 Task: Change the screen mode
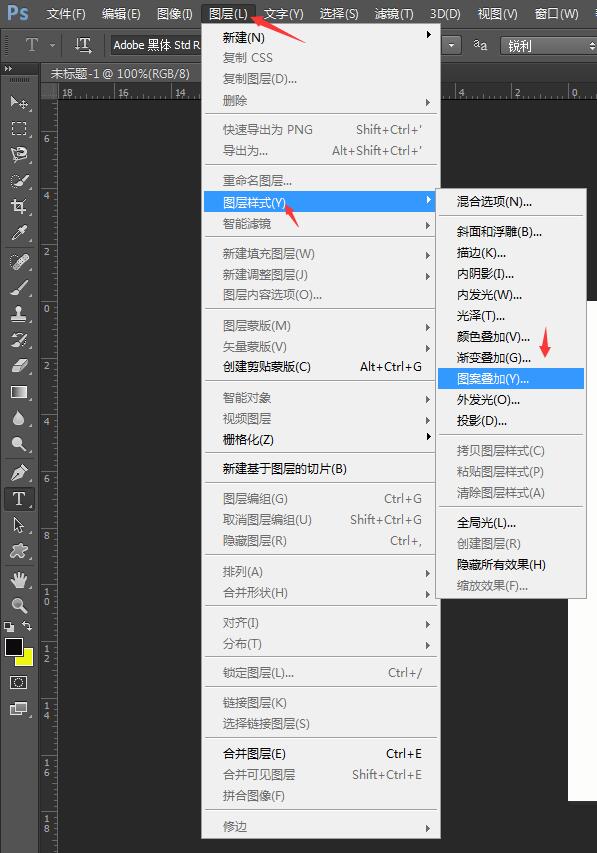click(x=19, y=708)
